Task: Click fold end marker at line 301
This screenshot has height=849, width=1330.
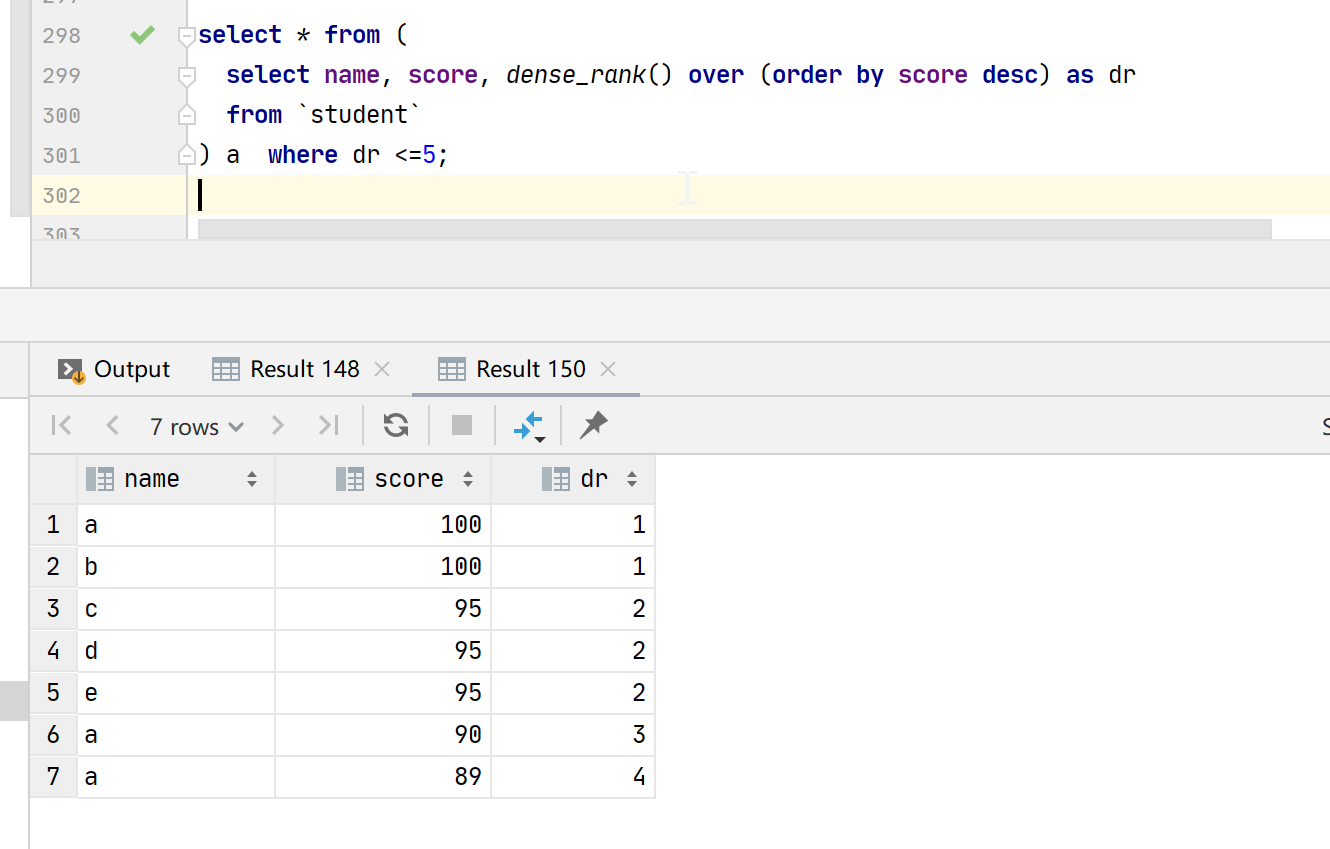Action: coord(186,155)
